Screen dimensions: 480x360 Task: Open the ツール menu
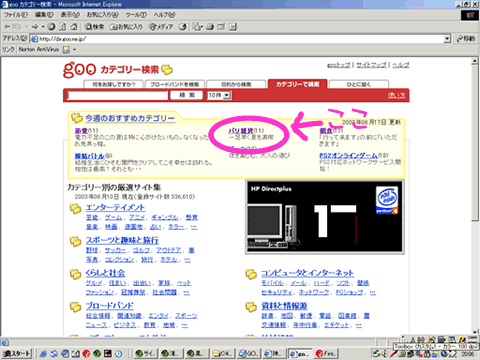click(x=136, y=15)
